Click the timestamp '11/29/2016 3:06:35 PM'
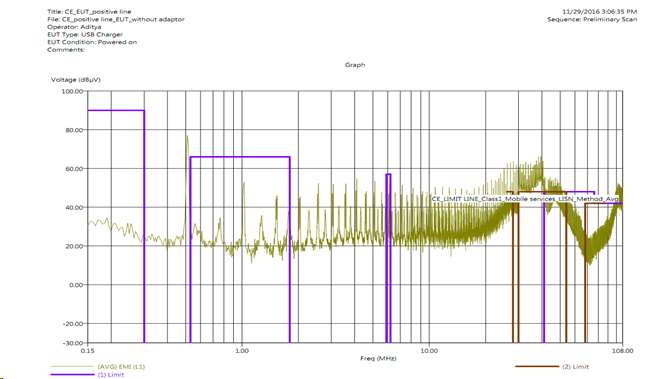Image resolution: width=649 pixels, height=379 pixels. point(599,12)
